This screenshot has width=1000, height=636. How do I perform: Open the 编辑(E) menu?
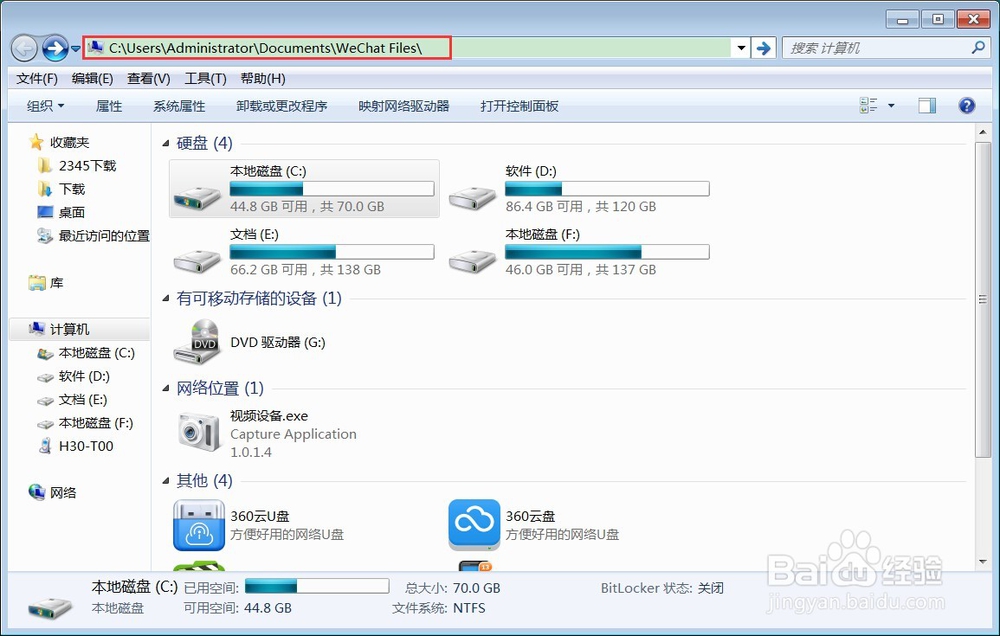(x=92, y=78)
